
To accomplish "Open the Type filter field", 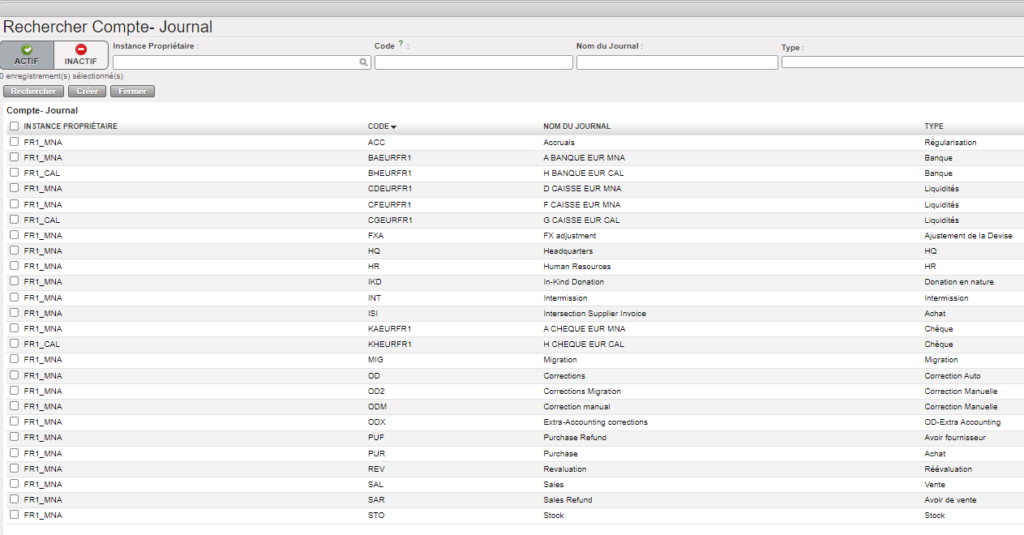I will [x=902, y=62].
